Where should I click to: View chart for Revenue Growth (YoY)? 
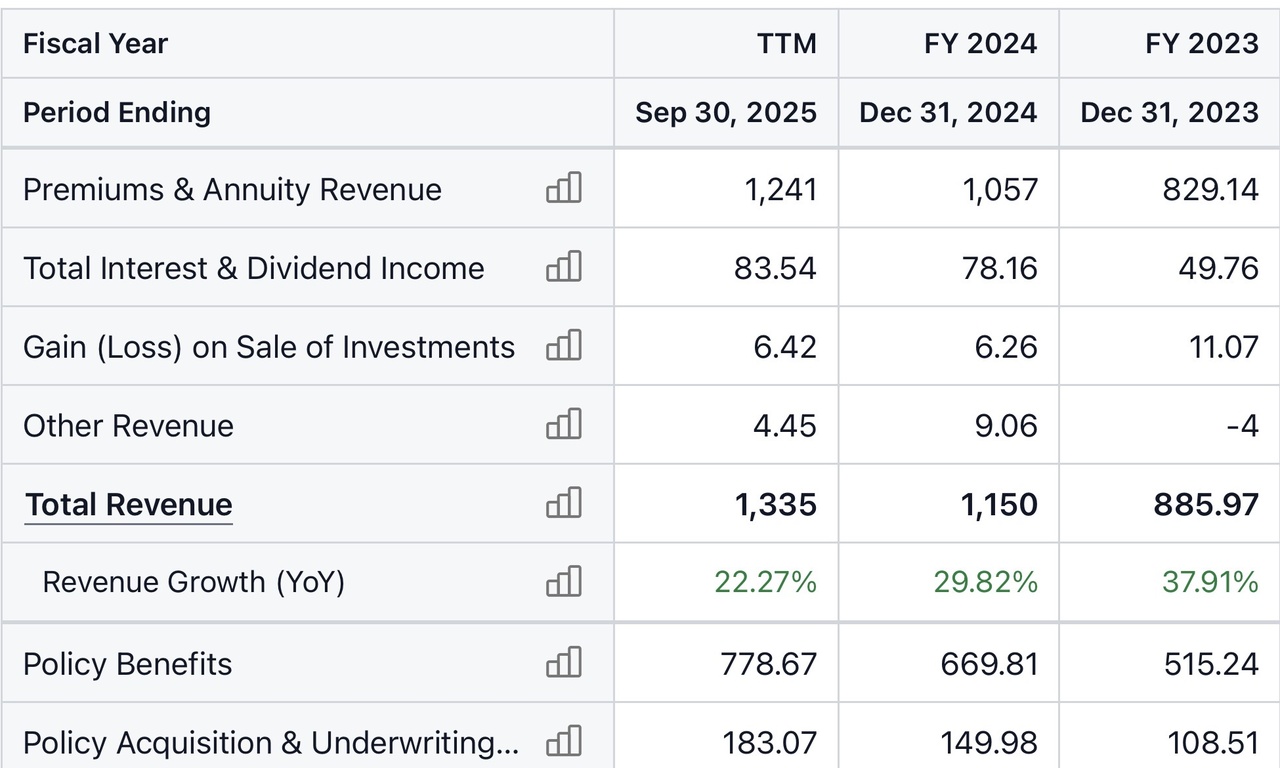pos(564,582)
